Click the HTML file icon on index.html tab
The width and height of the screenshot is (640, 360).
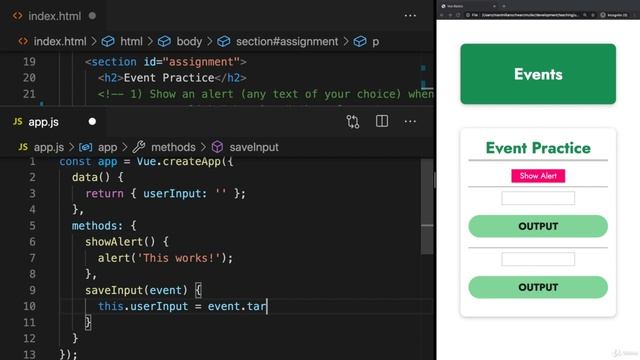pos(18,16)
